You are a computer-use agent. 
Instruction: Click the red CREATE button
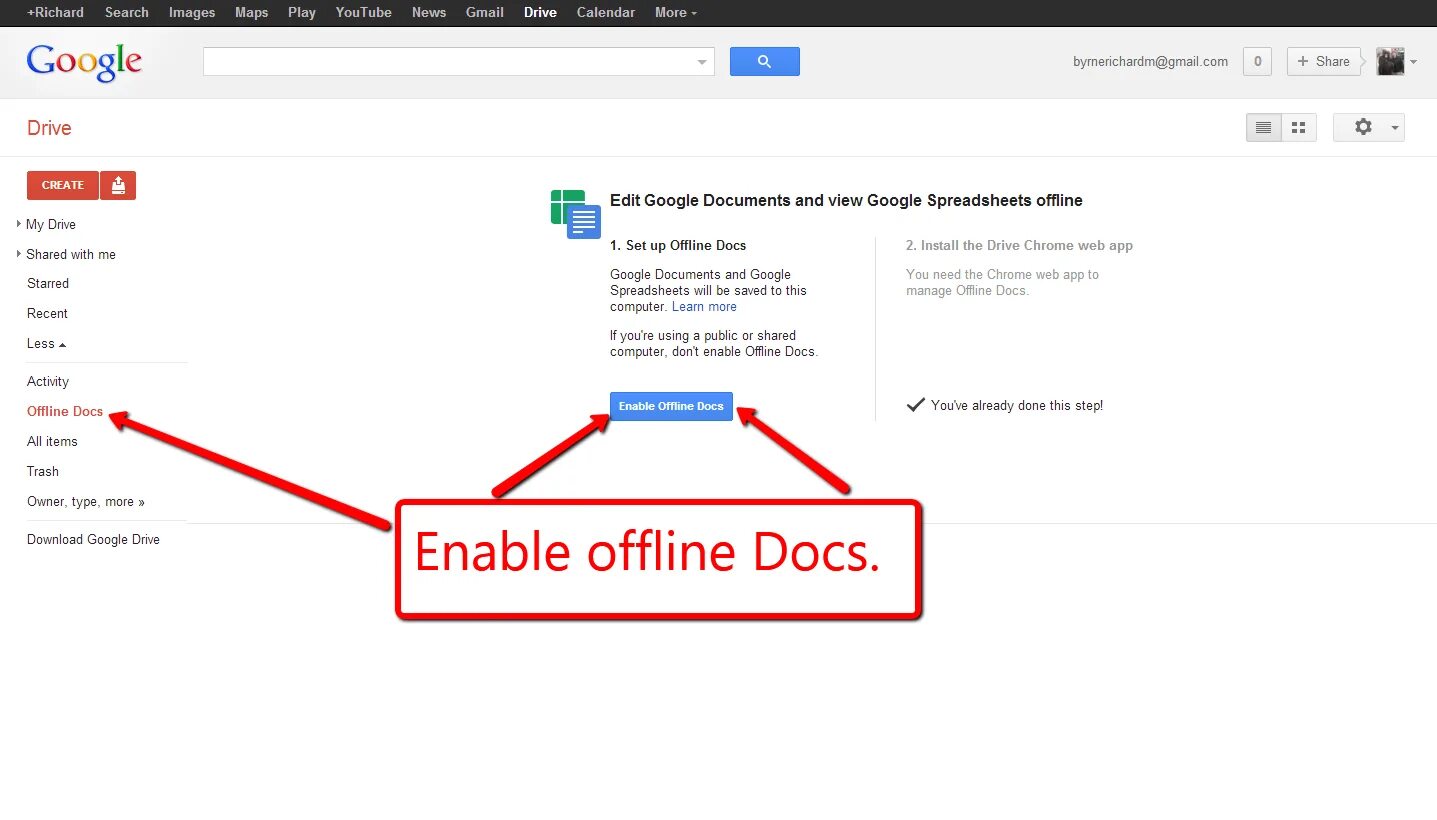pos(63,185)
